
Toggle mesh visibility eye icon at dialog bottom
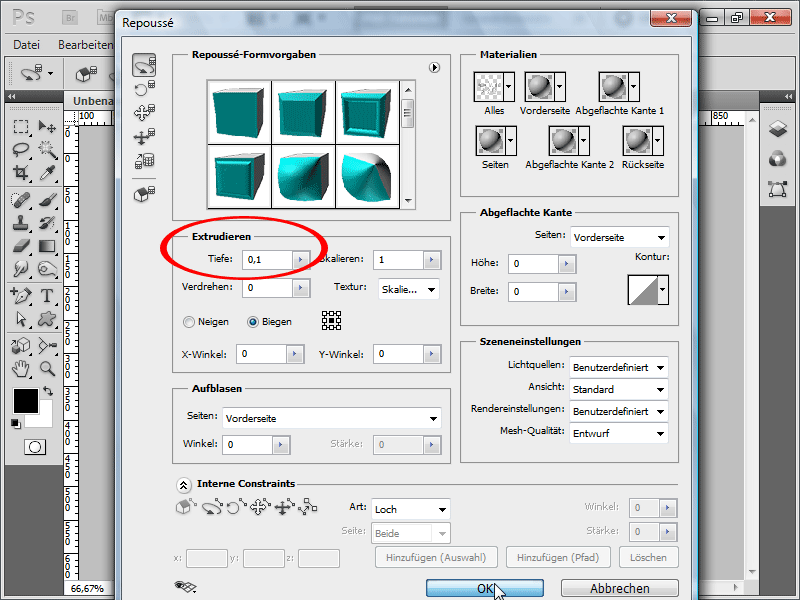pos(185,586)
